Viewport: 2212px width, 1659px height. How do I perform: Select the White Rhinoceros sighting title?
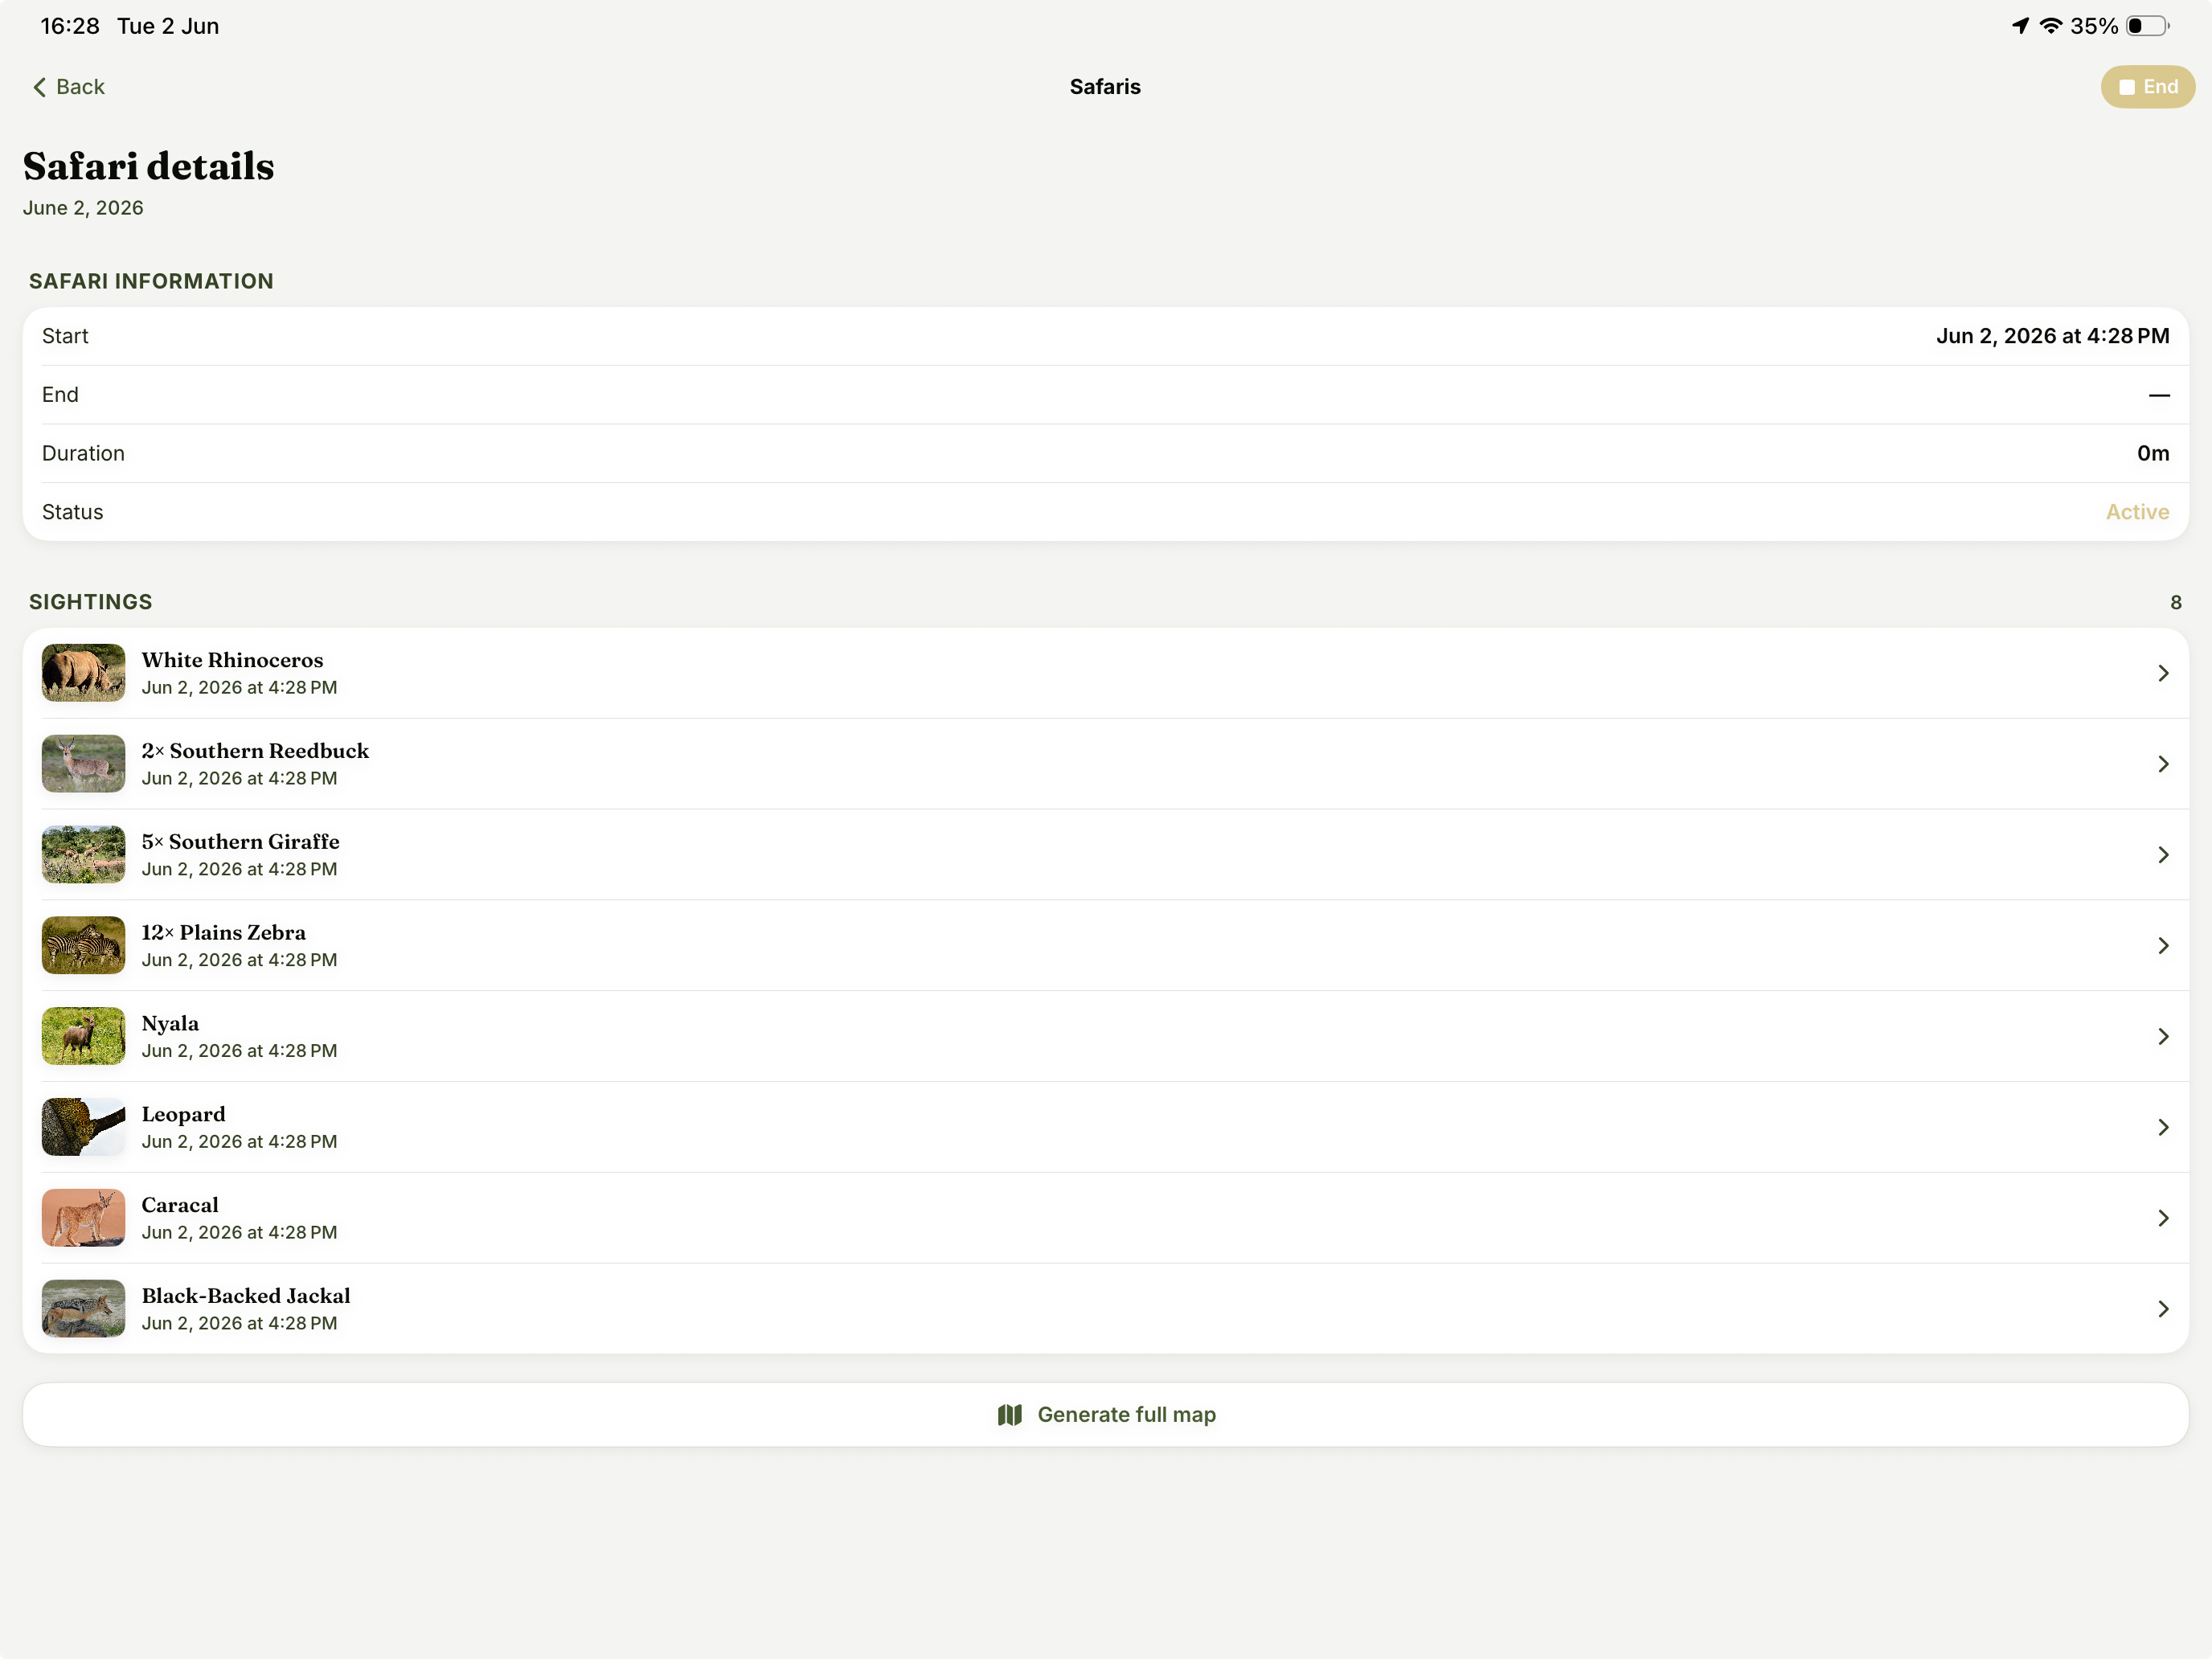[x=232, y=660]
